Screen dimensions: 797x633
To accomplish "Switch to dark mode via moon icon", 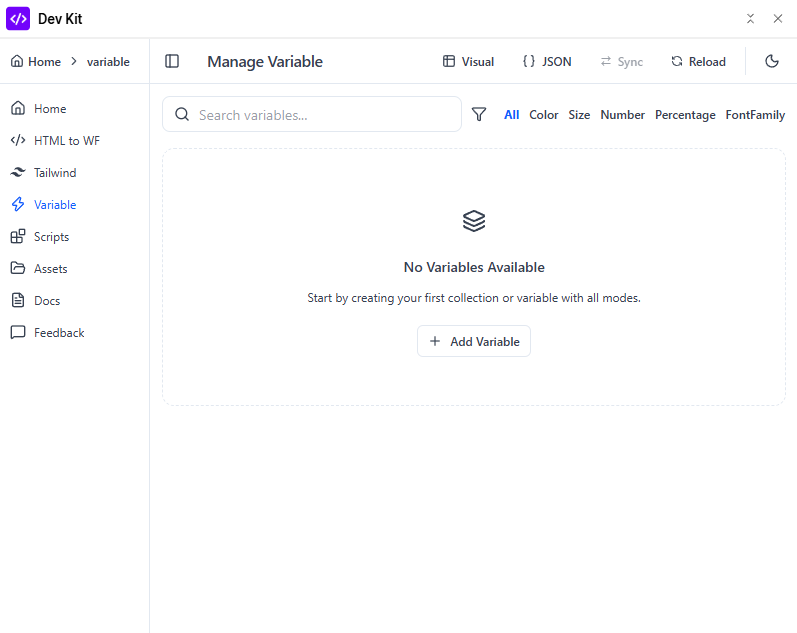I will (772, 62).
